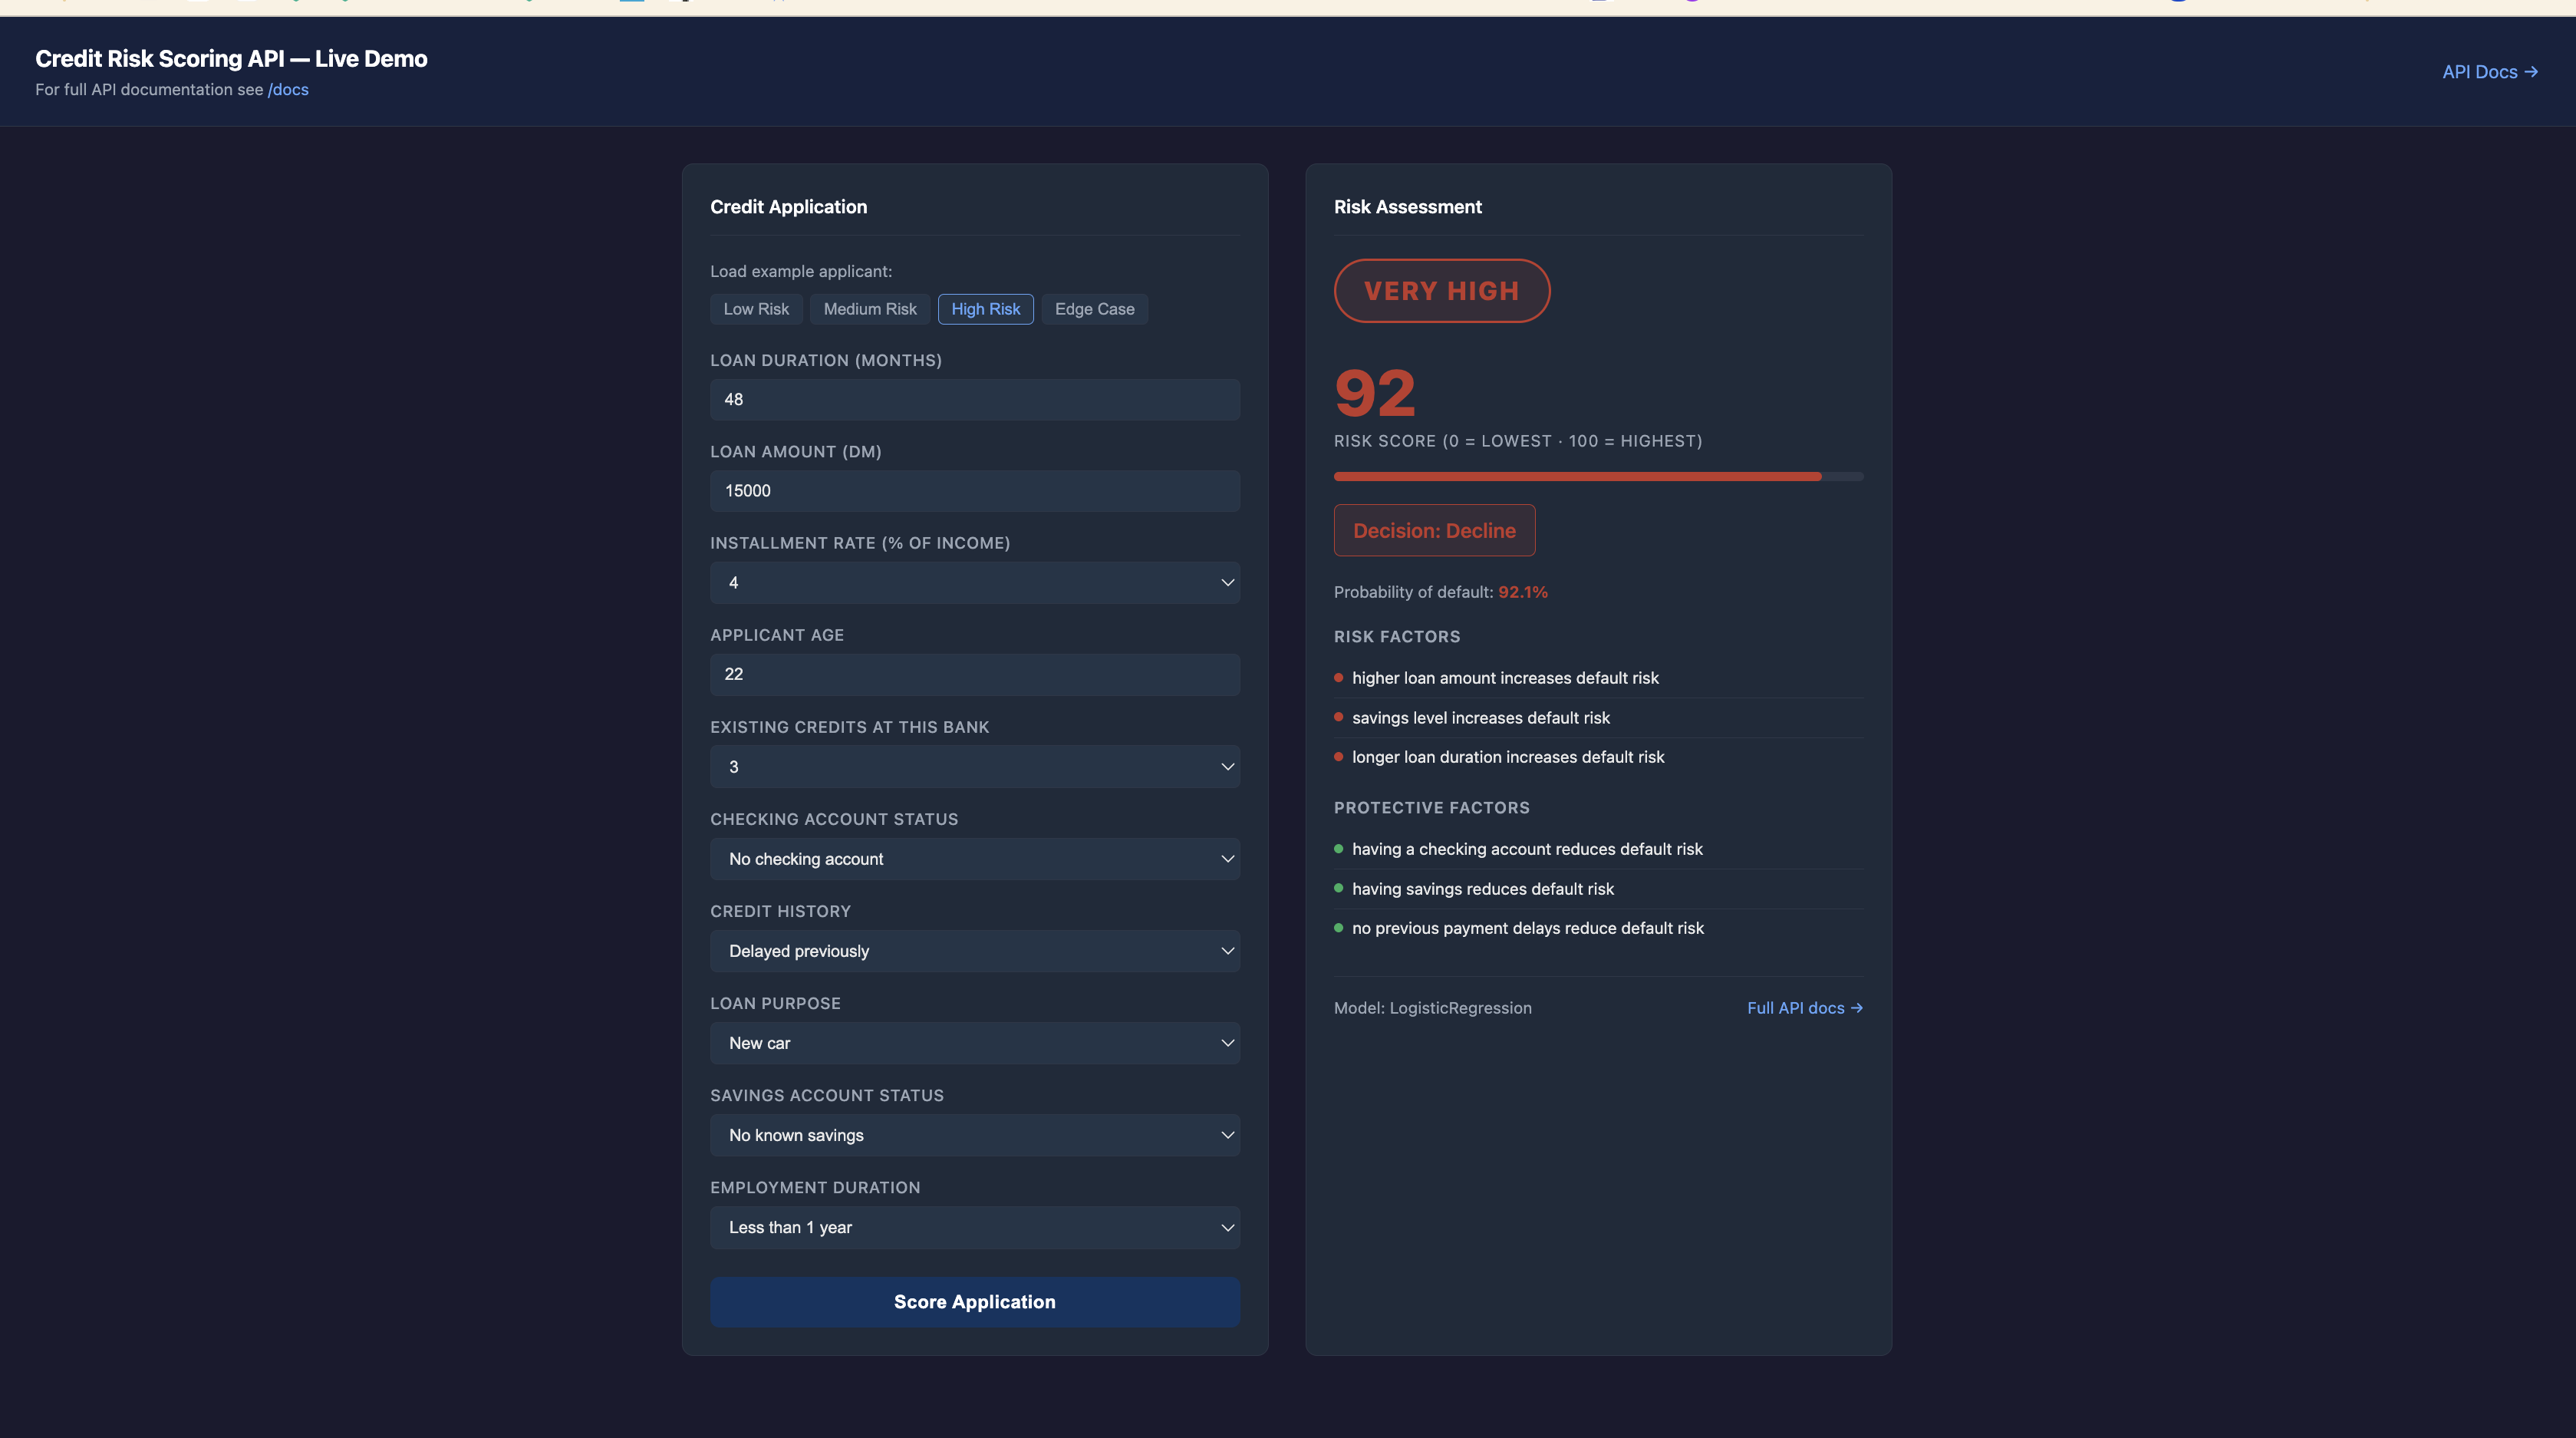The image size is (2576, 1438).
Task: Open the Loan Purpose dropdown
Action: click(975, 1043)
